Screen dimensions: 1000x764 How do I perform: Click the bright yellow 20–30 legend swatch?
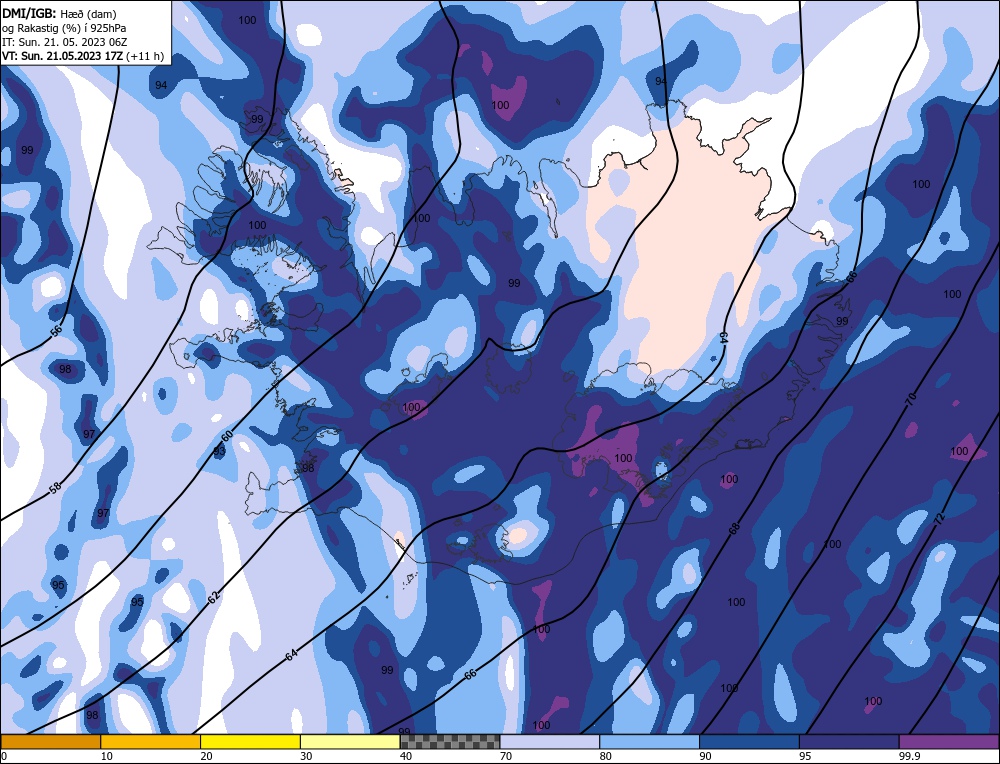tap(250, 741)
